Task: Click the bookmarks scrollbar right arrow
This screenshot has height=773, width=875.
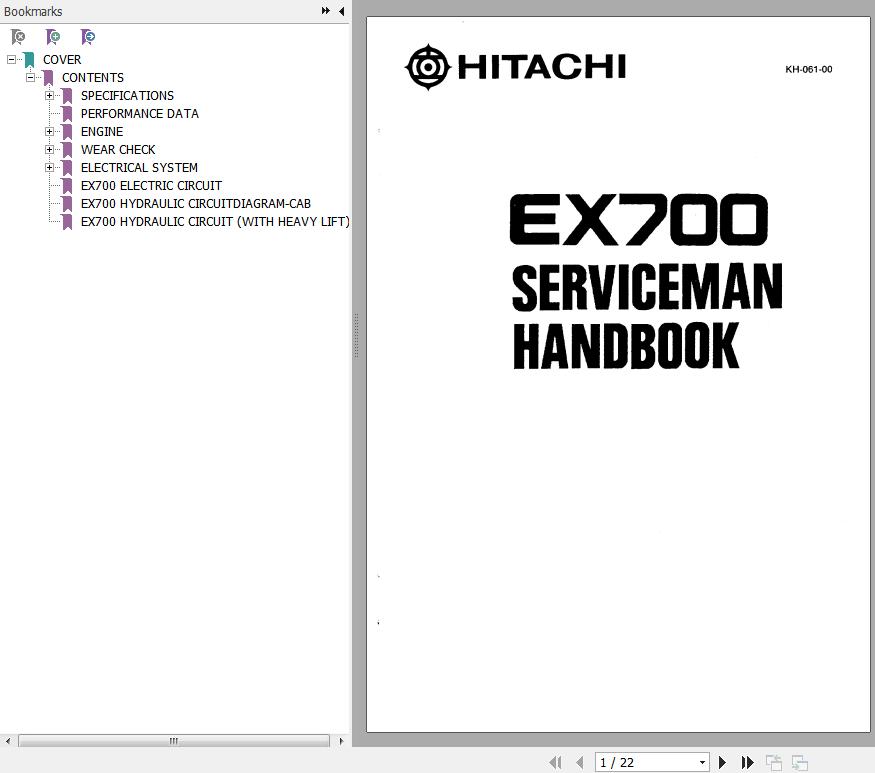Action: pos(341,741)
